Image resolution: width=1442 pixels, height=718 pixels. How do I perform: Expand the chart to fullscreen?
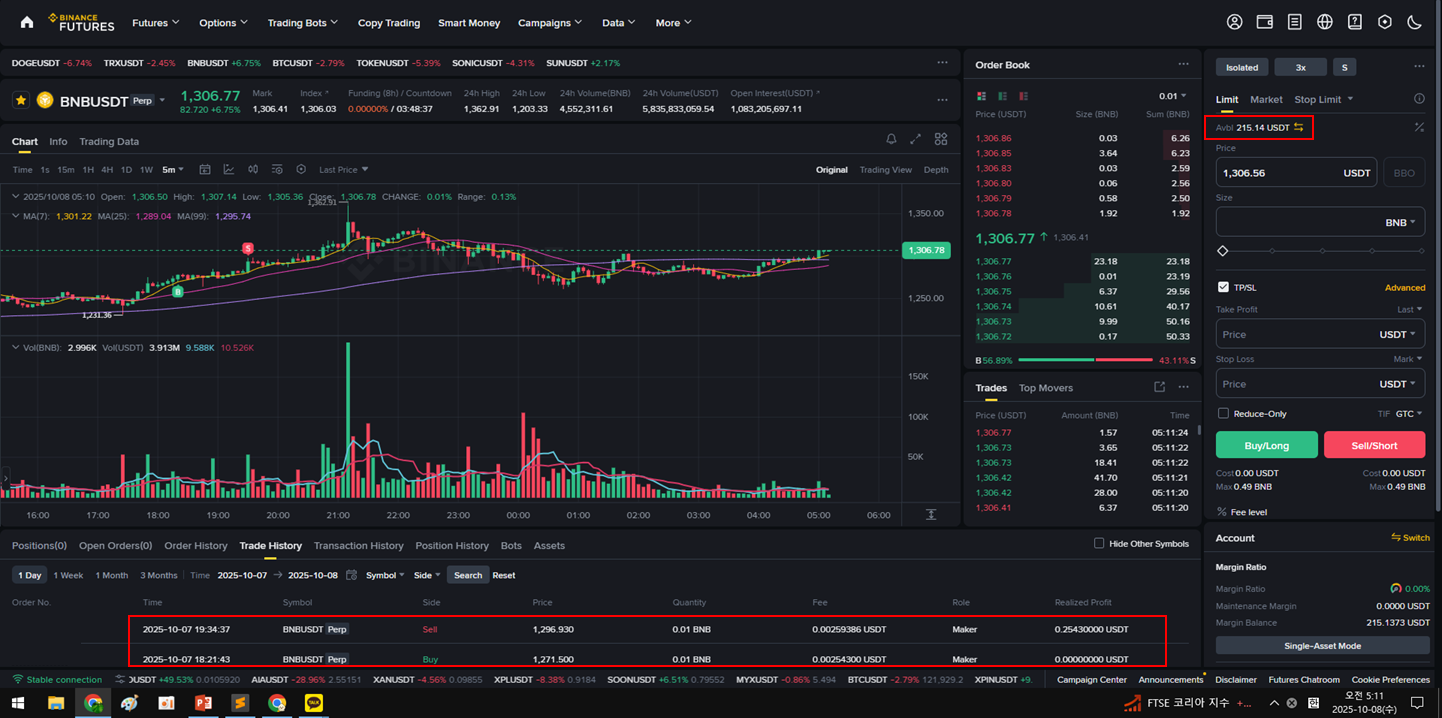pos(915,139)
